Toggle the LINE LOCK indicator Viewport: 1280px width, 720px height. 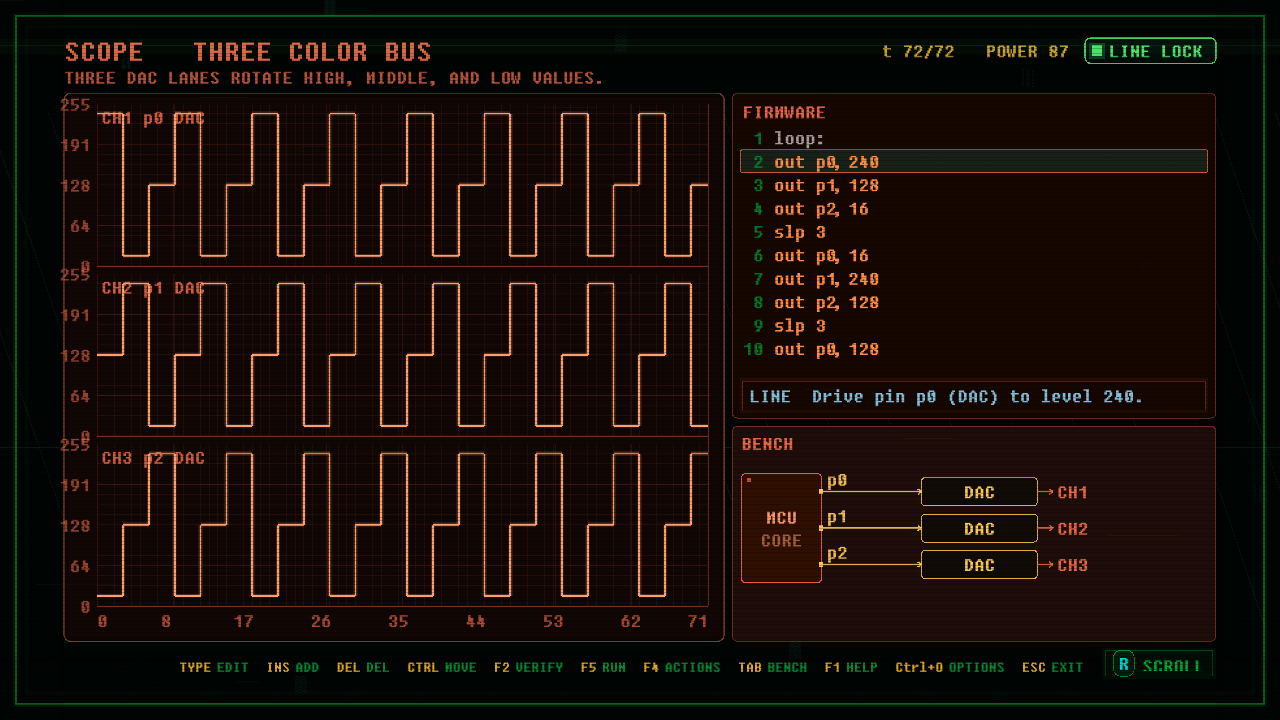click(1150, 51)
